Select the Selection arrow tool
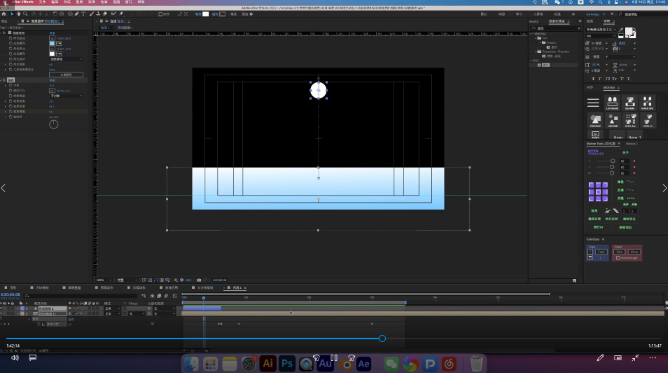The height and width of the screenshot is (373, 668). pos(12,14)
